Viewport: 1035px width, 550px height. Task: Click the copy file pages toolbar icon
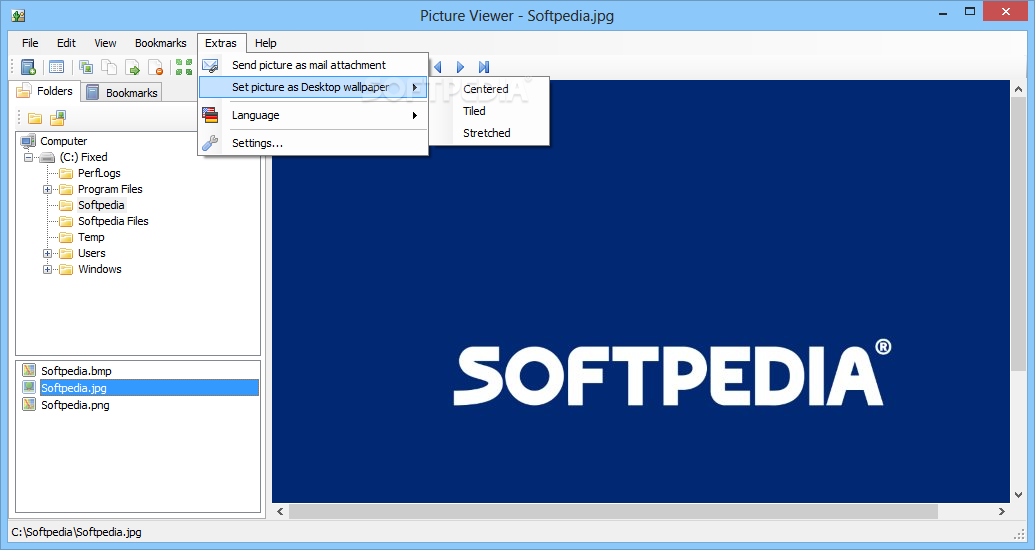[x=109, y=67]
